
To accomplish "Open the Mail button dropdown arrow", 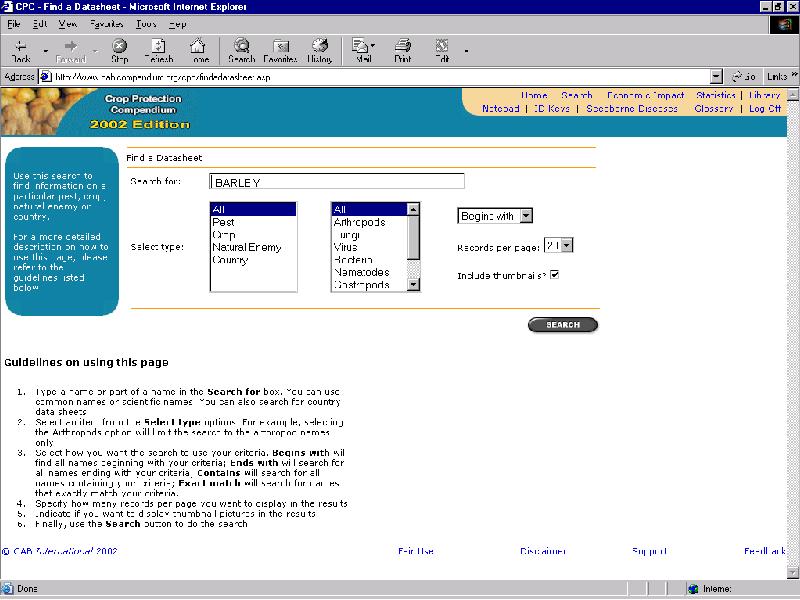I will coord(373,45).
